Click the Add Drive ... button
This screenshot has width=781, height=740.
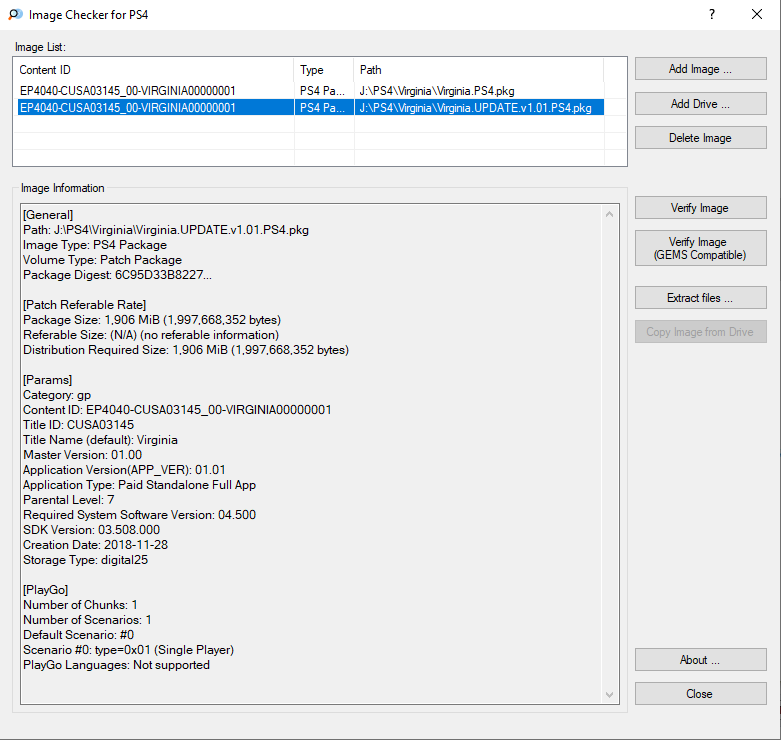pos(700,104)
